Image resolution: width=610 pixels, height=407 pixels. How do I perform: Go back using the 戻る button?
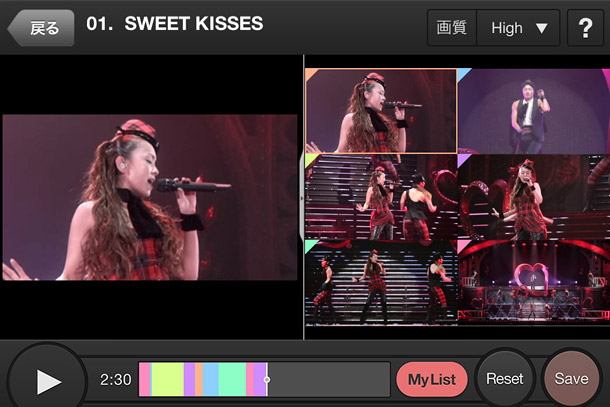point(42,28)
